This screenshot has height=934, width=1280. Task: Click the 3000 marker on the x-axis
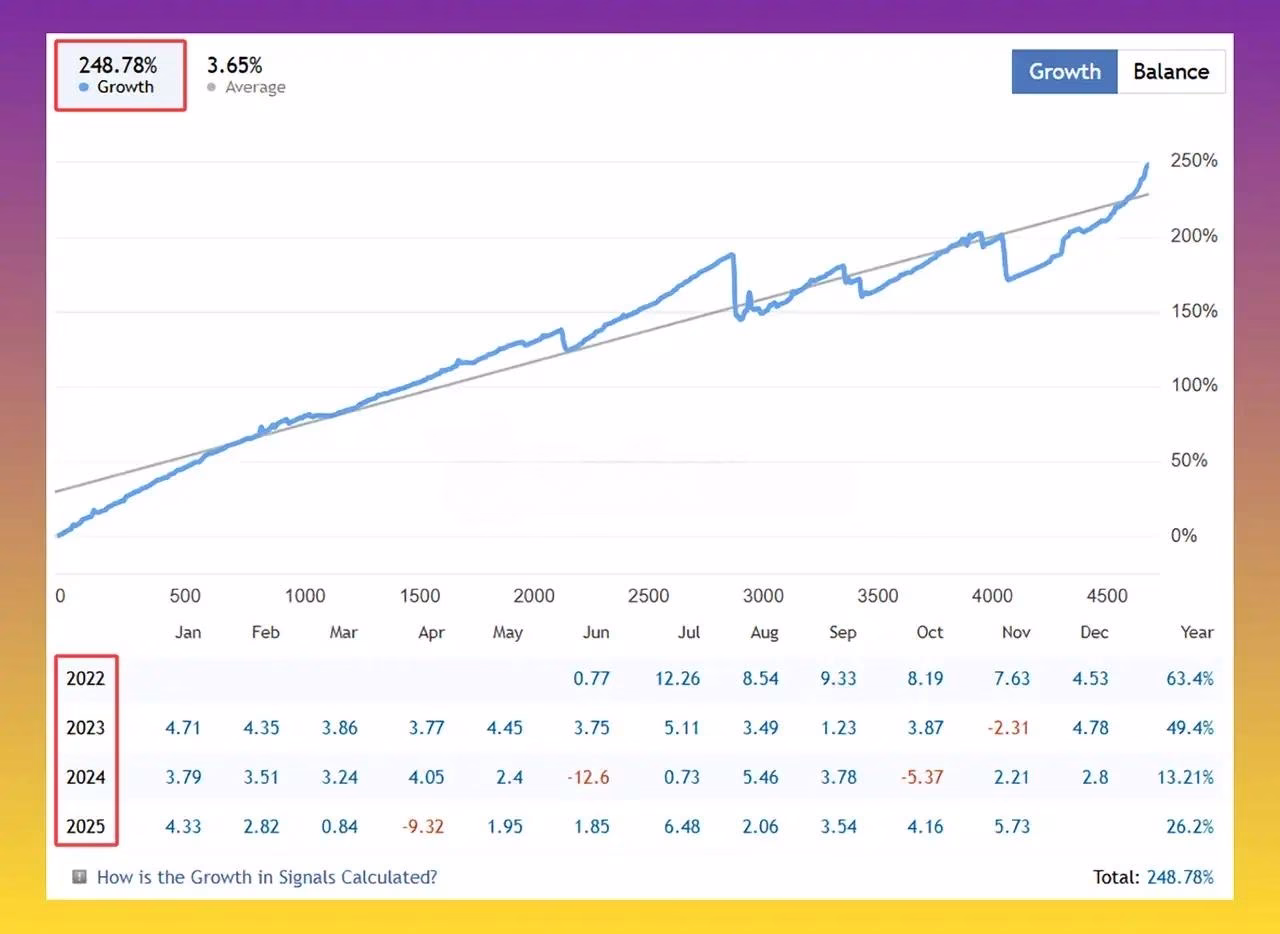[763, 596]
